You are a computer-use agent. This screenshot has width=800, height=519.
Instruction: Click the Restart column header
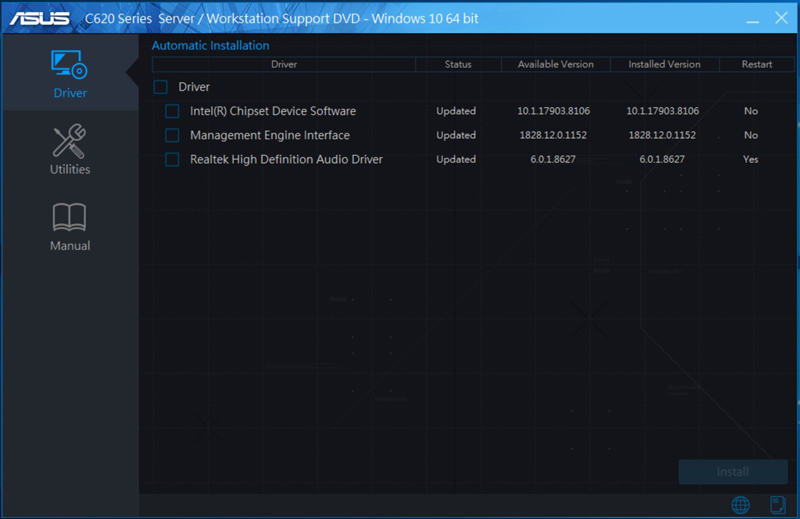pyautogui.click(x=757, y=64)
